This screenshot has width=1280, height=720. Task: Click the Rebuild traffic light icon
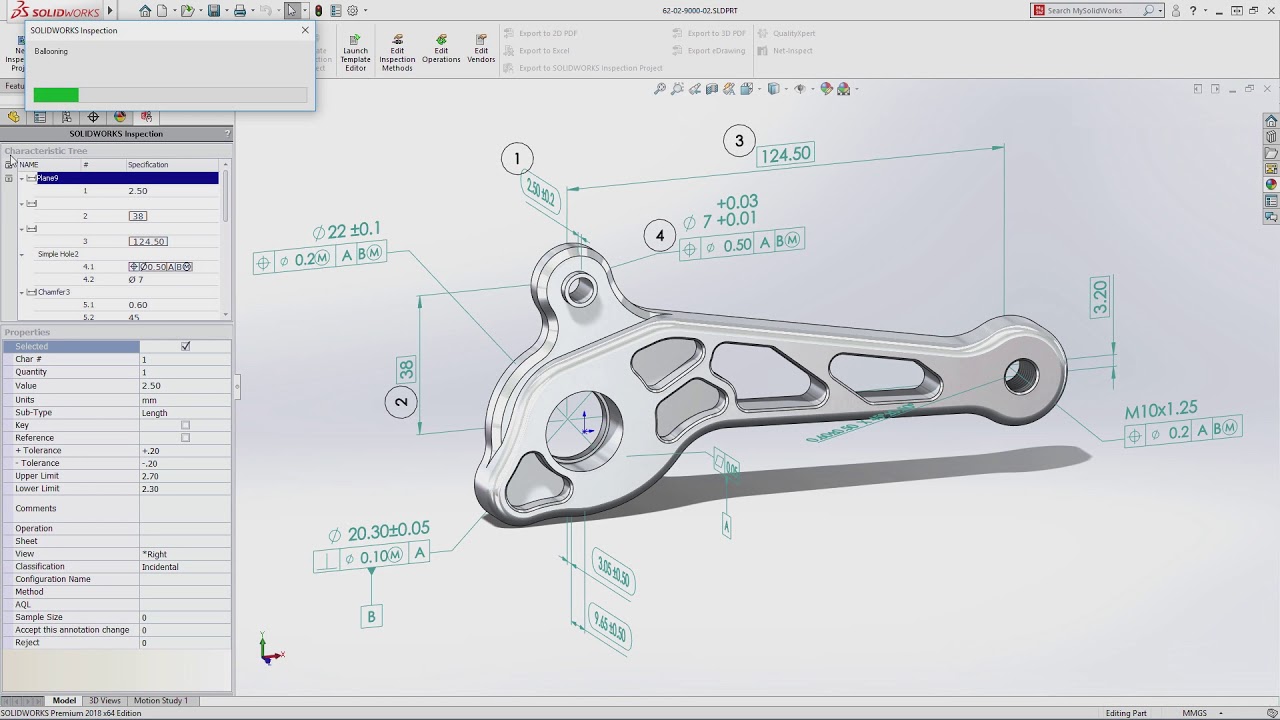pos(318,10)
